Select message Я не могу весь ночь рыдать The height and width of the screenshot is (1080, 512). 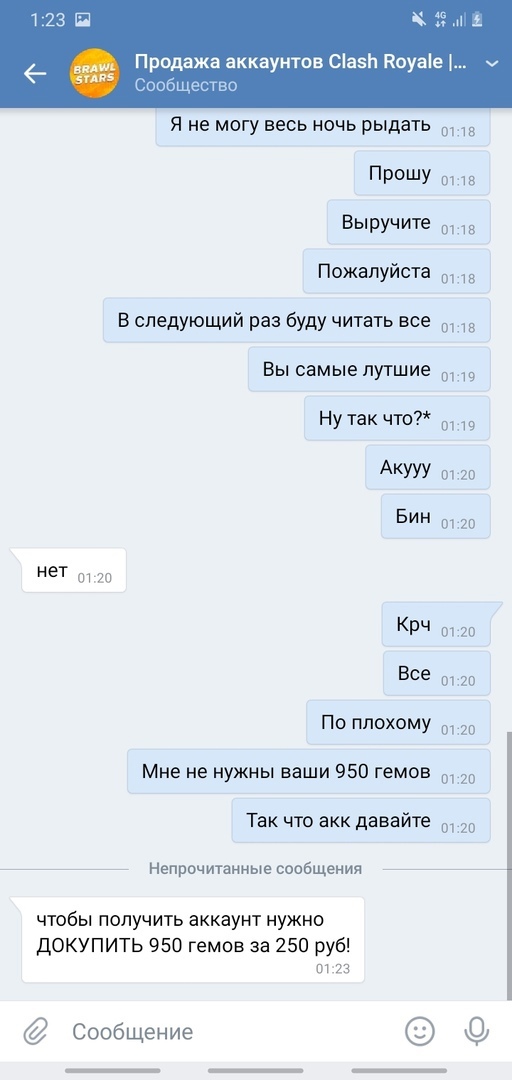[x=323, y=127]
